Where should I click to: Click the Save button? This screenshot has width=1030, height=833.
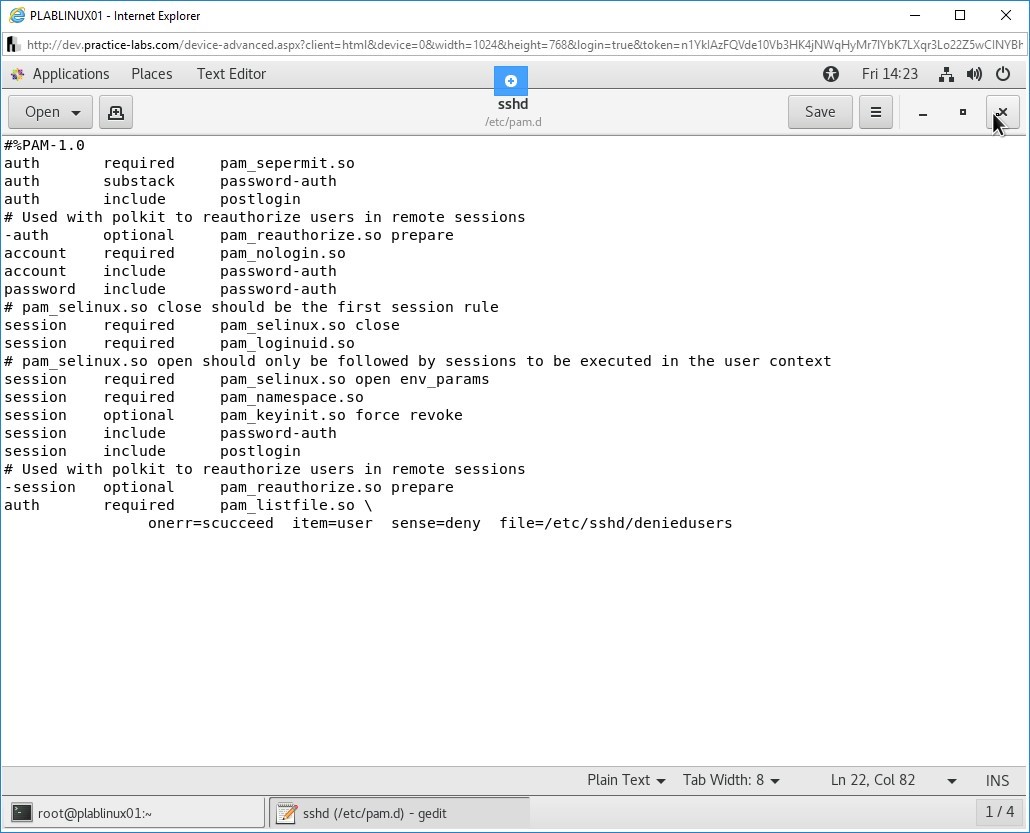click(x=820, y=112)
